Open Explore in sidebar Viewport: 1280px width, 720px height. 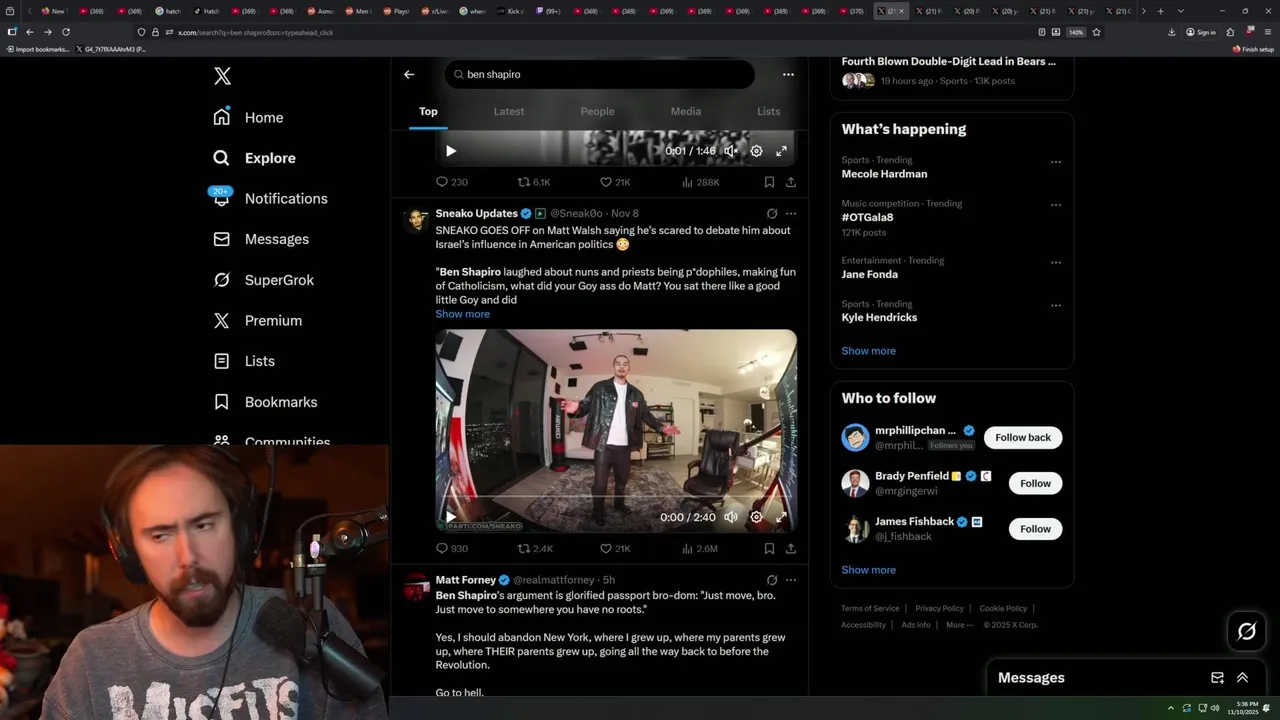(x=254, y=158)
